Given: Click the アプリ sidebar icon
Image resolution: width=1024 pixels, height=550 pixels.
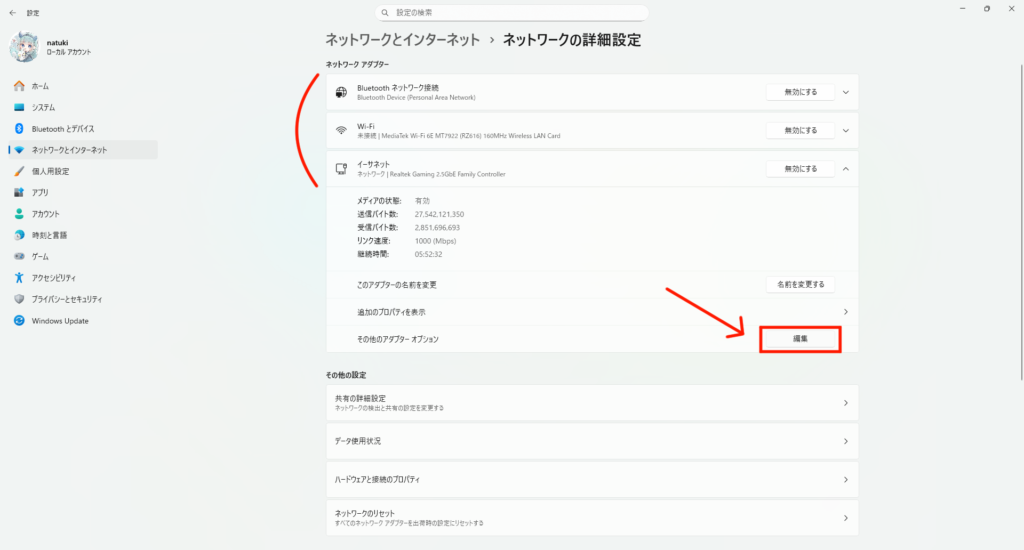Looking at the screenshot, I should coord(19,192).
